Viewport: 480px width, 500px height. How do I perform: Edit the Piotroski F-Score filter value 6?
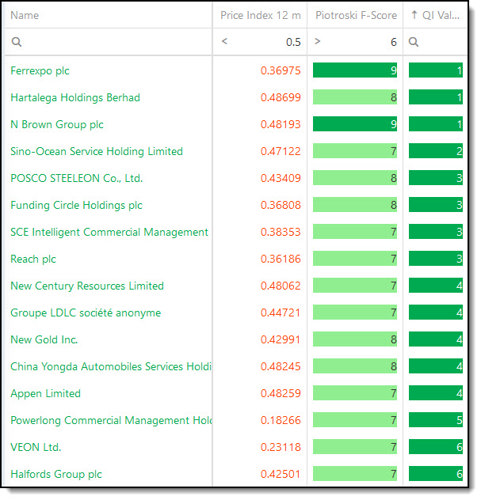[x=394, y=42]
